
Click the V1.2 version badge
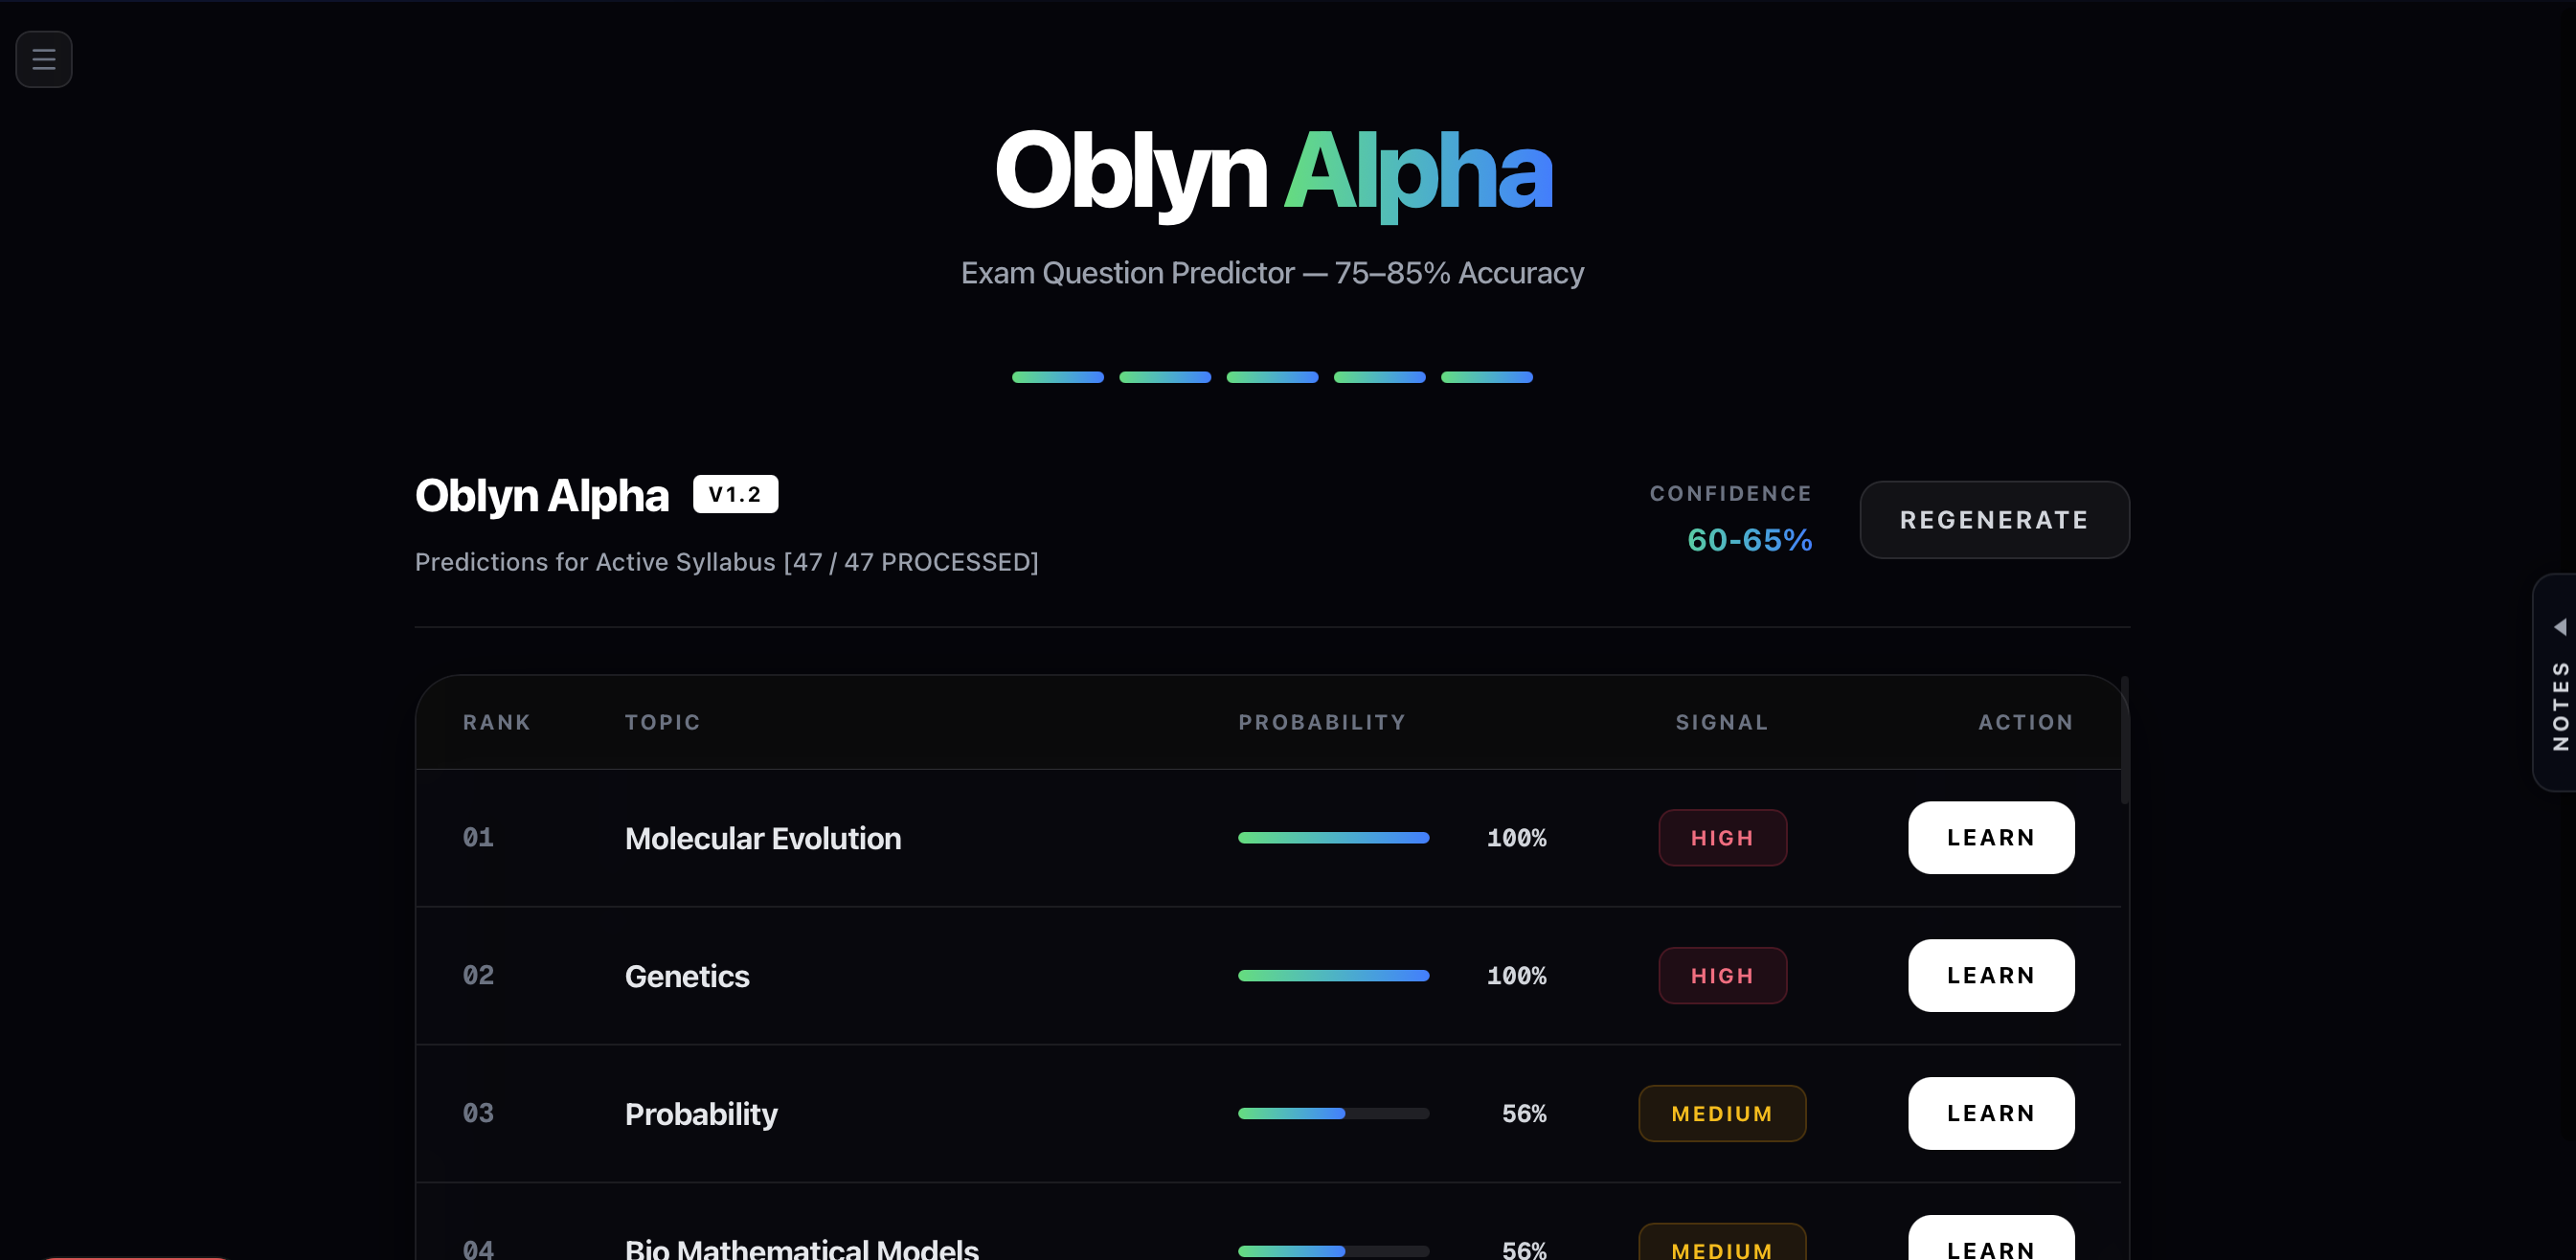click(x=735, y=493)
